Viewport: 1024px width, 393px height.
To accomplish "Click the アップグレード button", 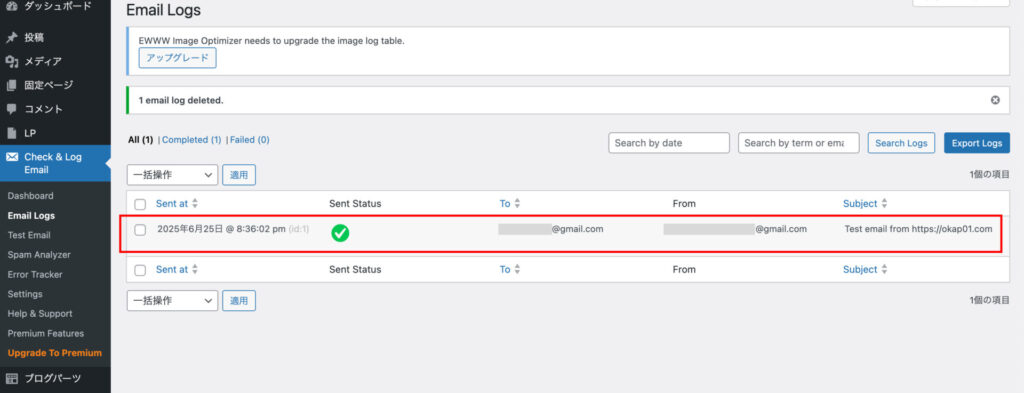I will click(x=177, y=57).
